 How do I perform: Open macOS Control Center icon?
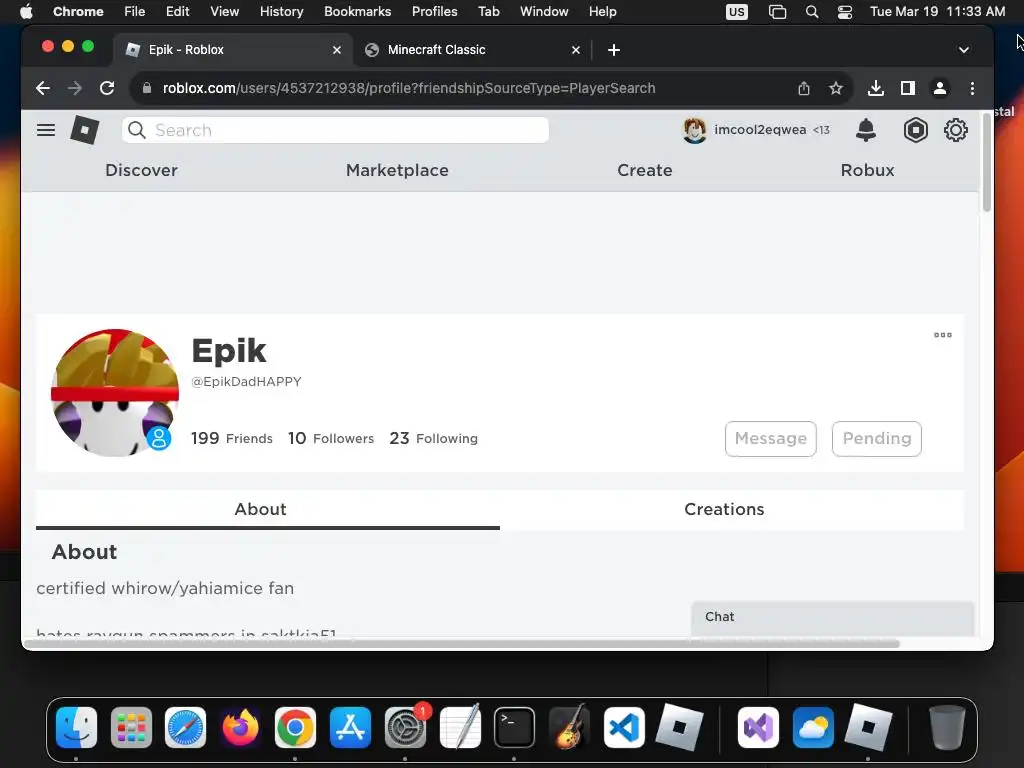click(844, 12)
